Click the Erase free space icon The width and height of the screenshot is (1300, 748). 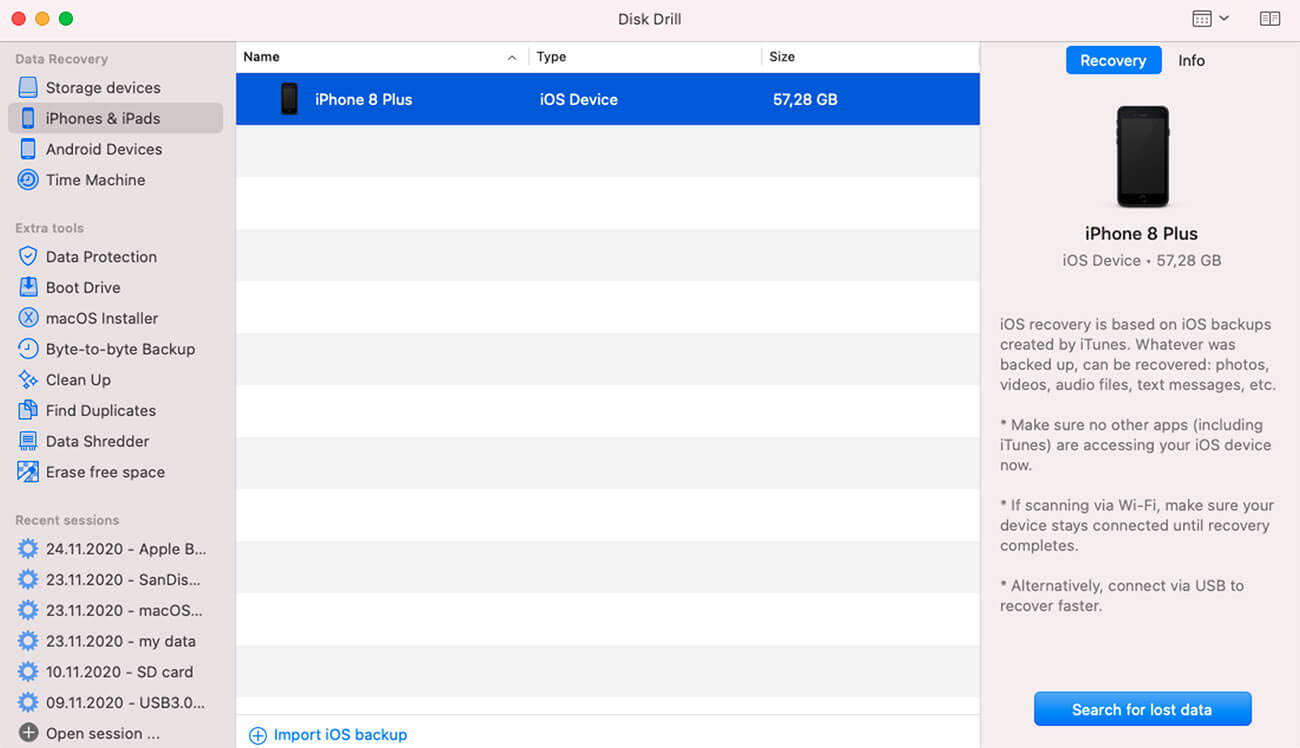point(28,472)
